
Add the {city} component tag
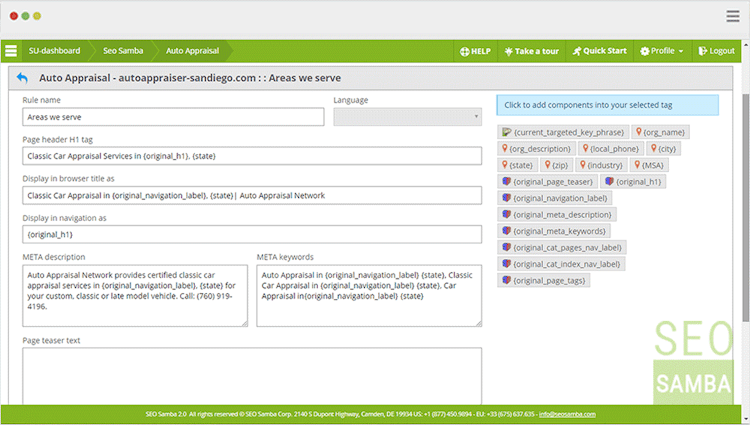[663, 149]
